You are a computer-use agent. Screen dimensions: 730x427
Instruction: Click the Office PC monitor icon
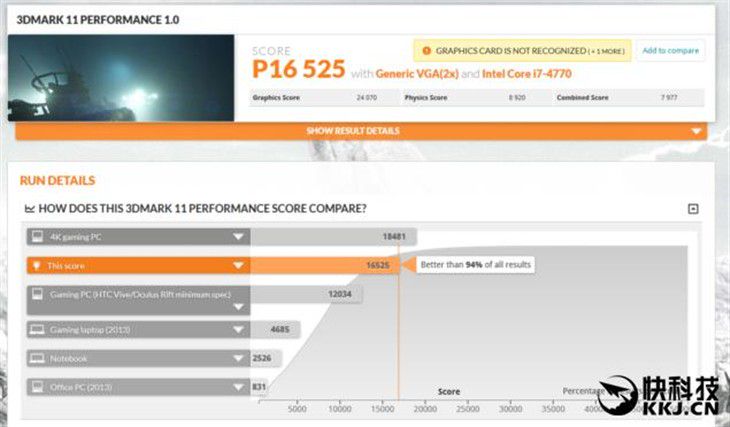(37, 387)
